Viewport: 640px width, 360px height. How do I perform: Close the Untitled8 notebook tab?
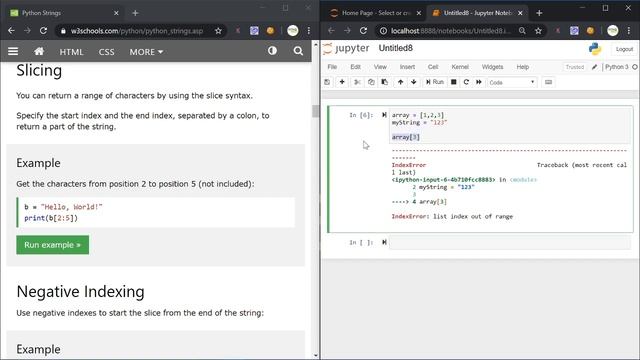click(x=520, y=13)
